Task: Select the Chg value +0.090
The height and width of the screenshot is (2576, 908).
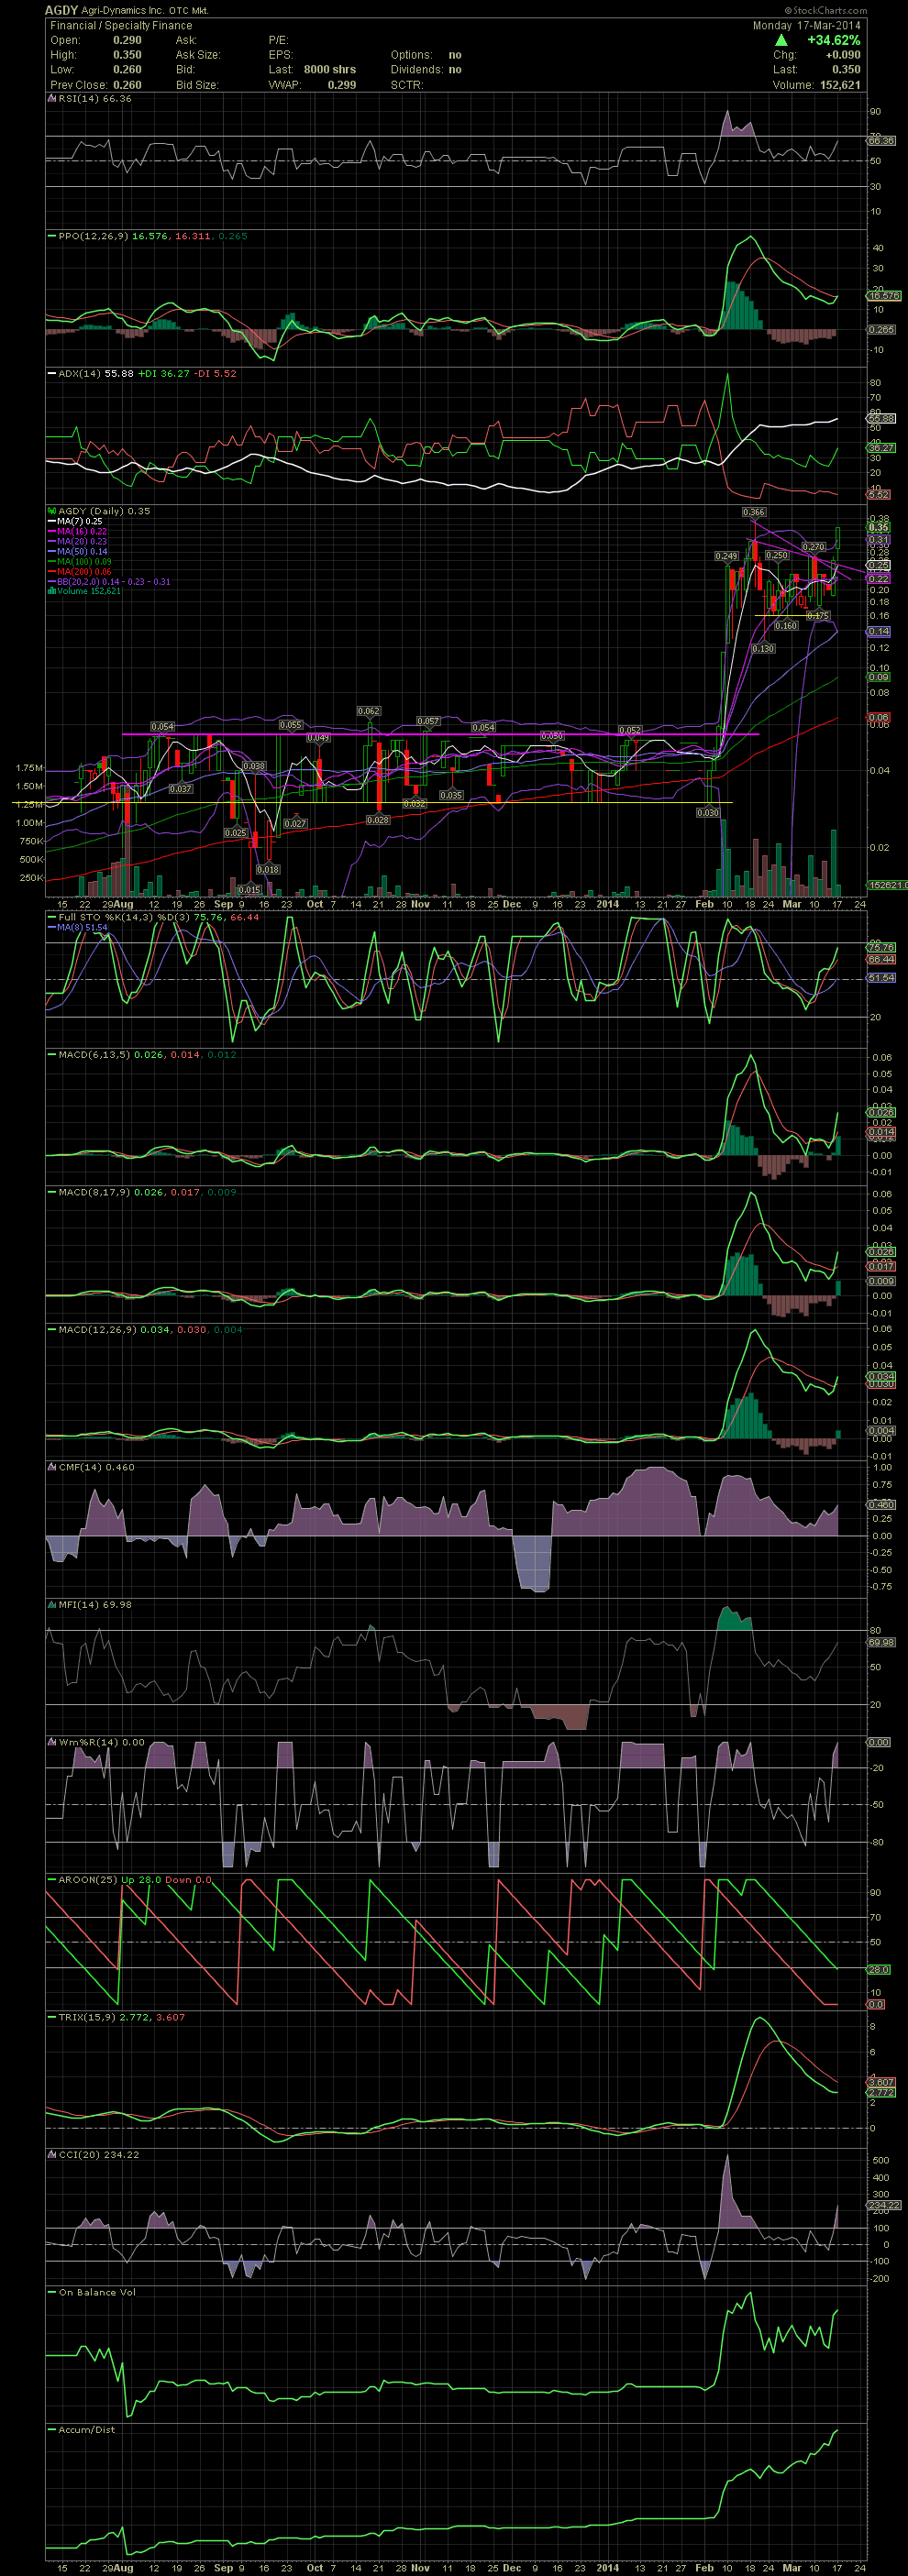Action: [x=843, y=55]
